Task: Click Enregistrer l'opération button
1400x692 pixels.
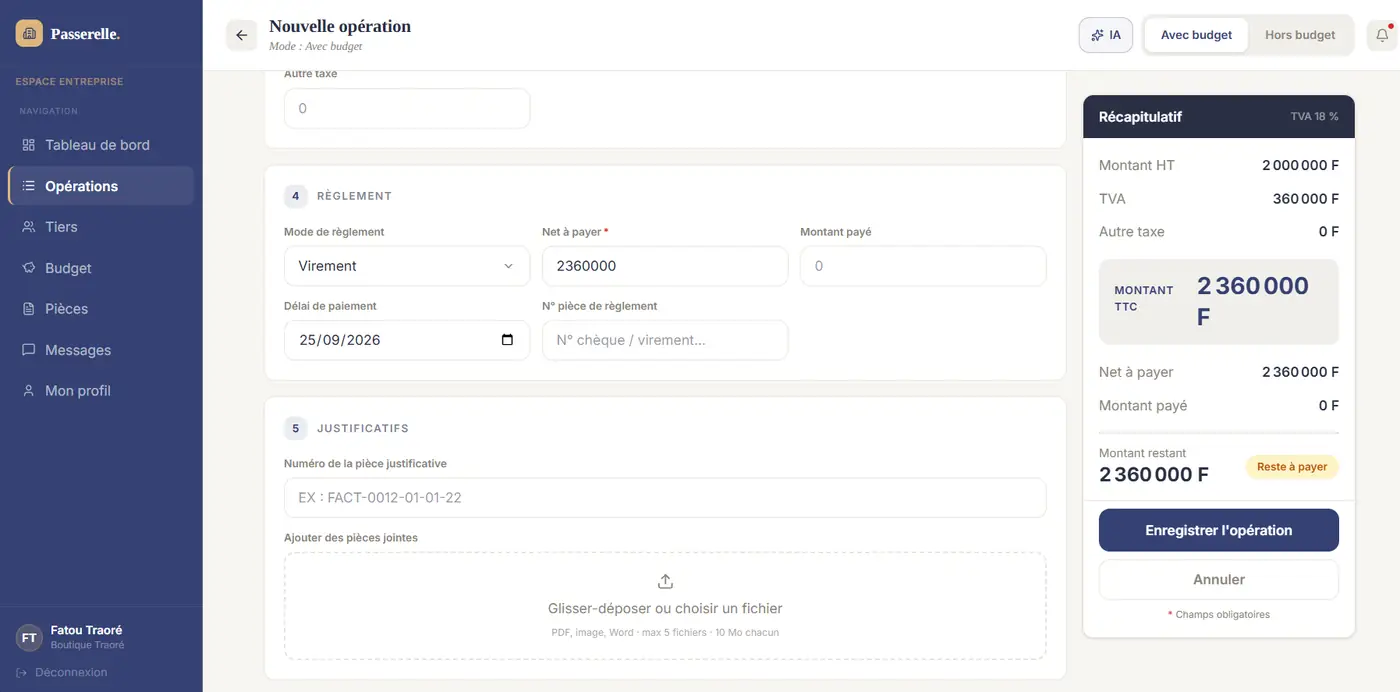Action: [1218, 530]
